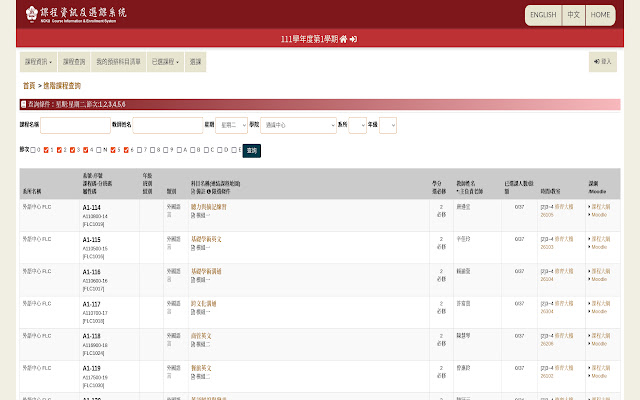This screenshot has height=400, width=640.
Task: Click the note icon under course A1-114
Action: (193, 215)
